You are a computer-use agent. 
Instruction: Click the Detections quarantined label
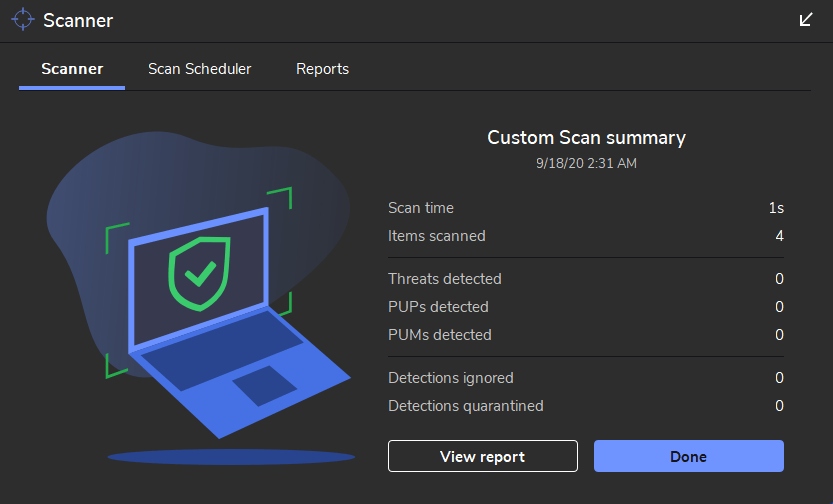point(466,406)
